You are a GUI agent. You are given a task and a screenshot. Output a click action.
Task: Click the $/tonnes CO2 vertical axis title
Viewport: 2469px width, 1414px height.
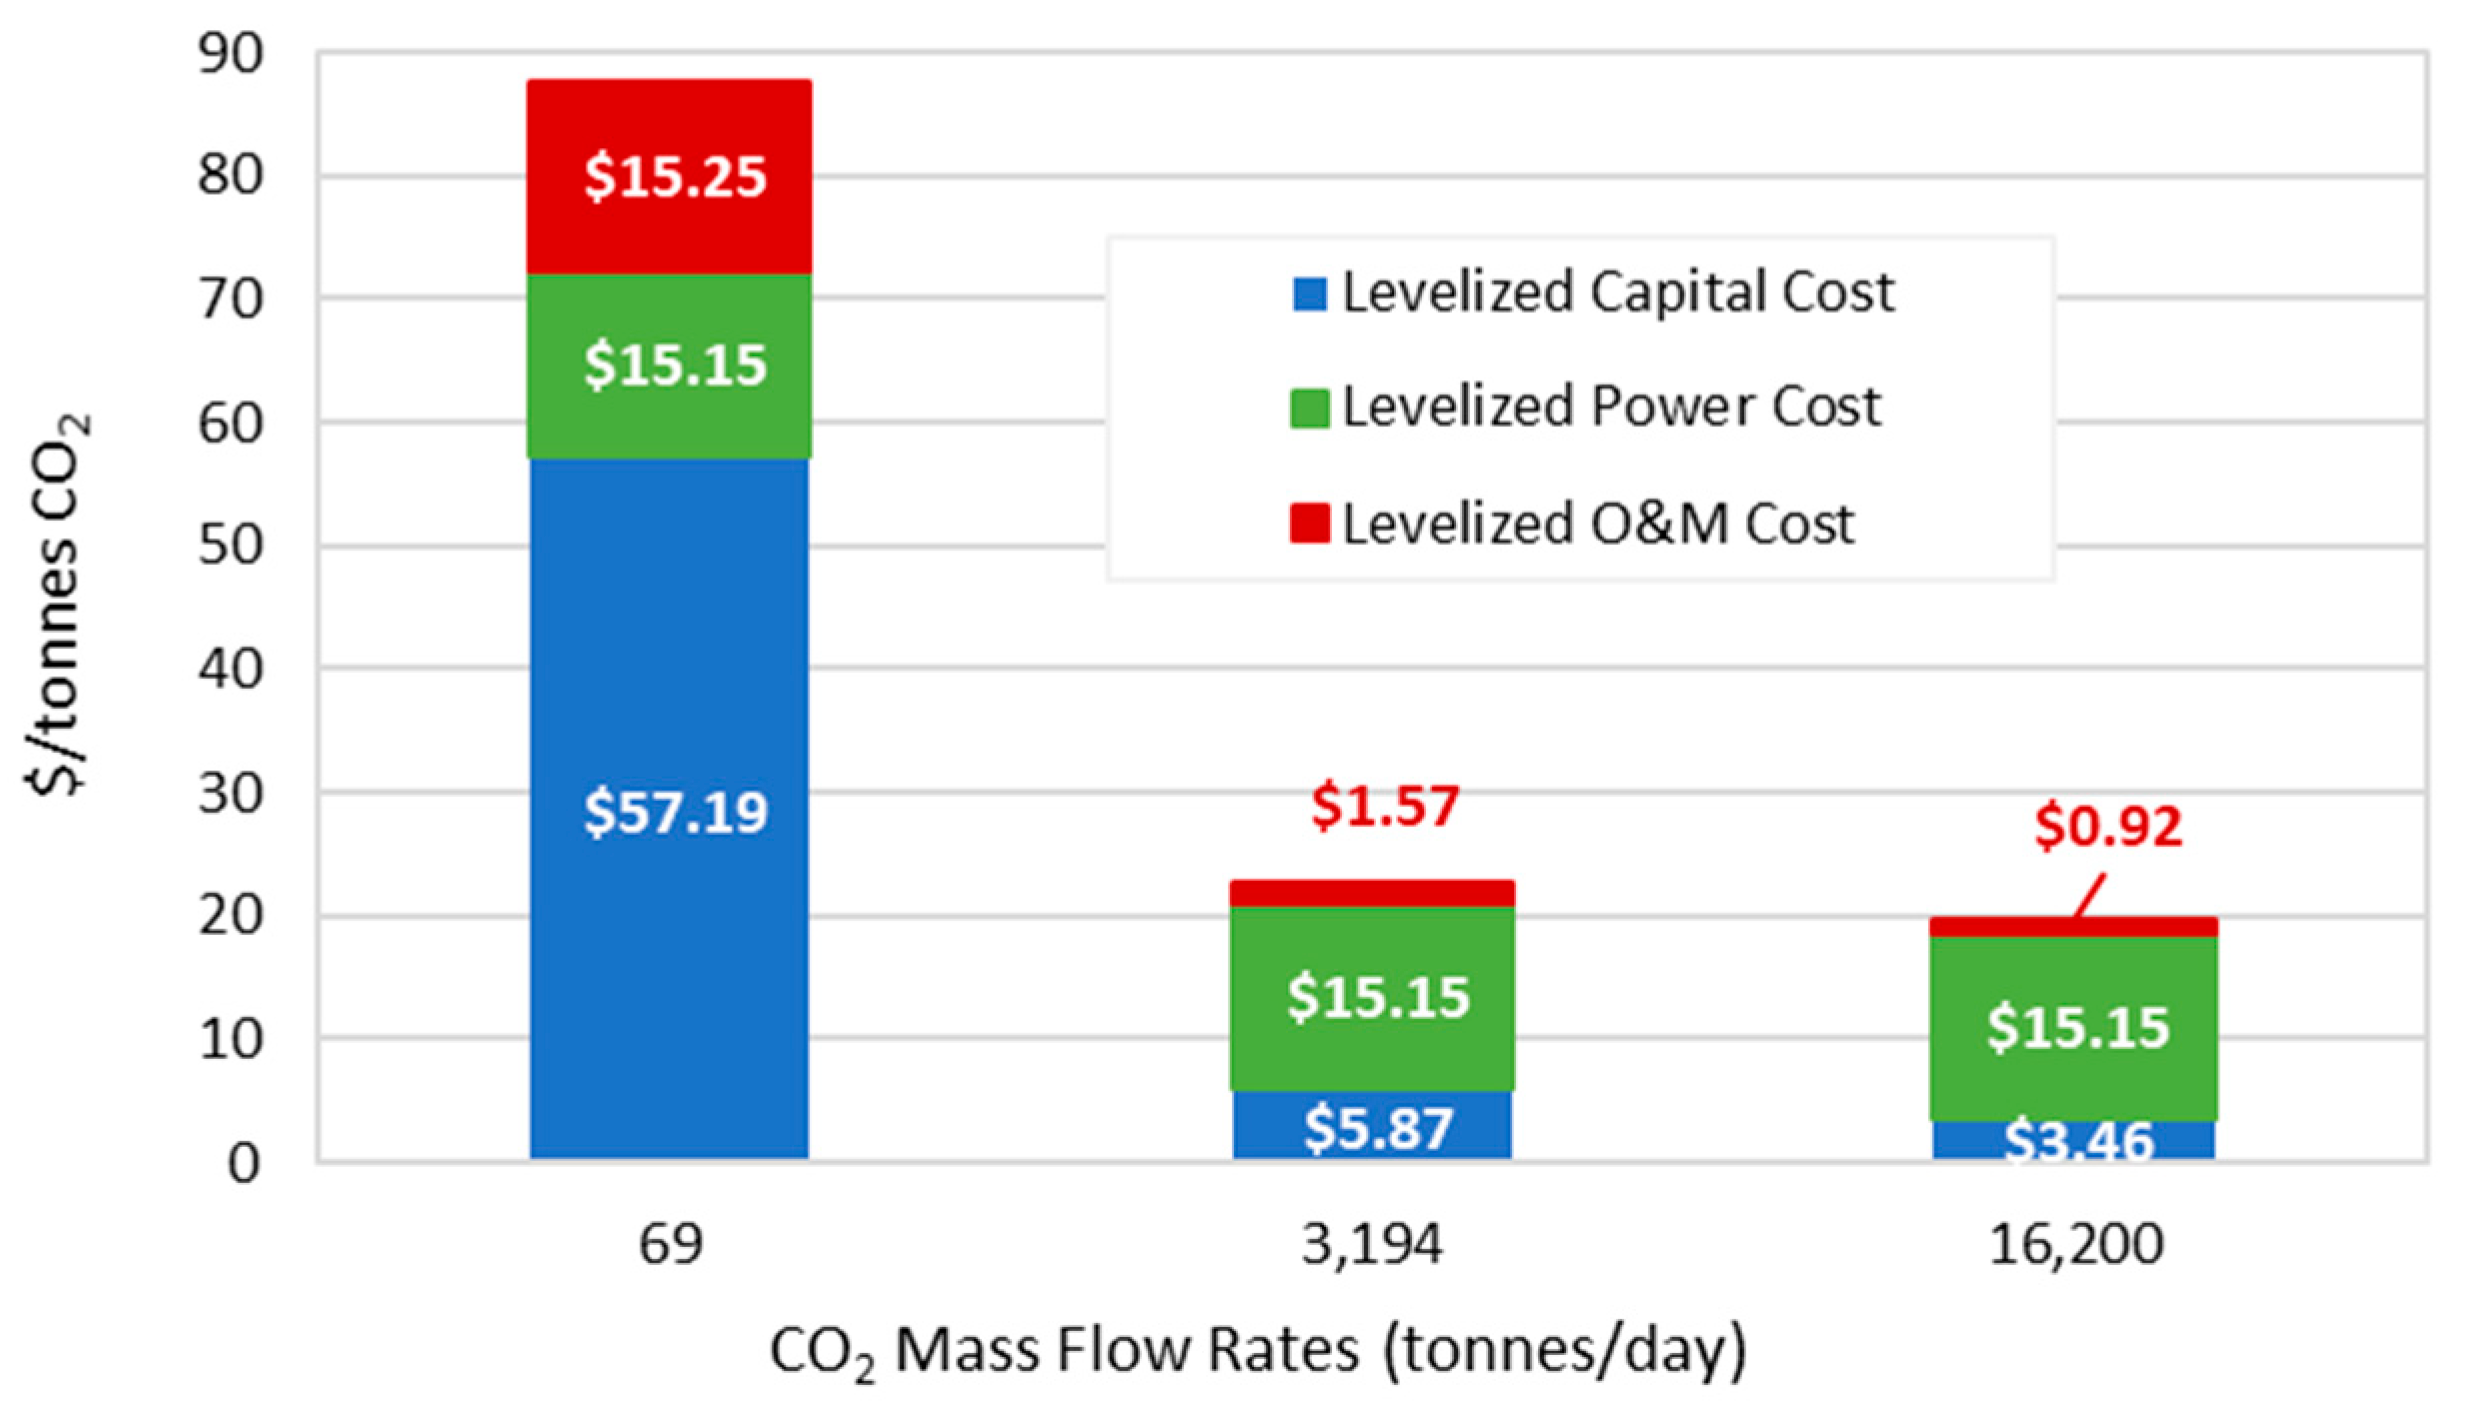point(57,605)
